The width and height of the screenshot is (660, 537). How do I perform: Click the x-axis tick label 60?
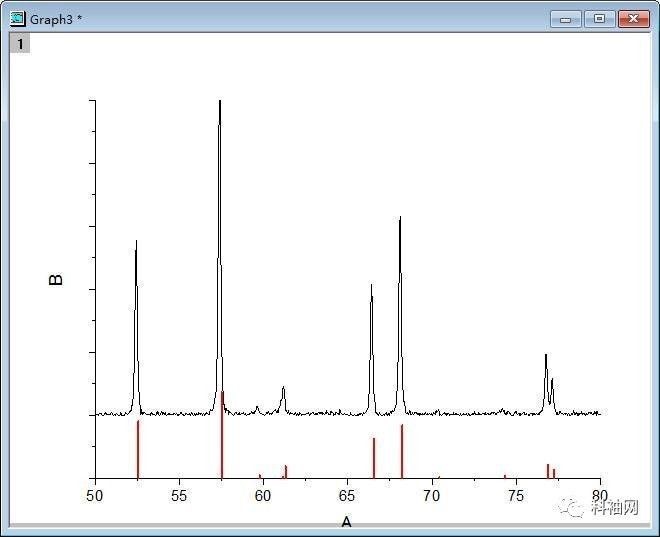tap(263, 496)
